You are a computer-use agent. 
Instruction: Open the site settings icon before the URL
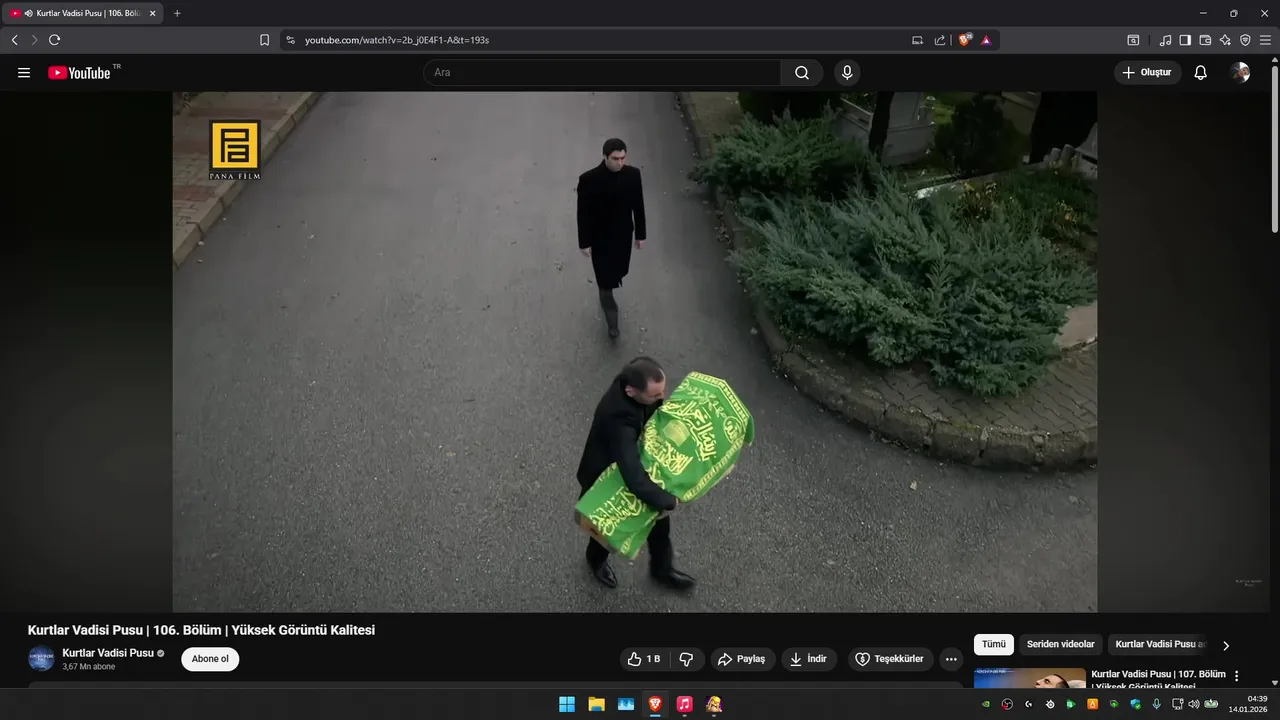[x=291, y=40]
